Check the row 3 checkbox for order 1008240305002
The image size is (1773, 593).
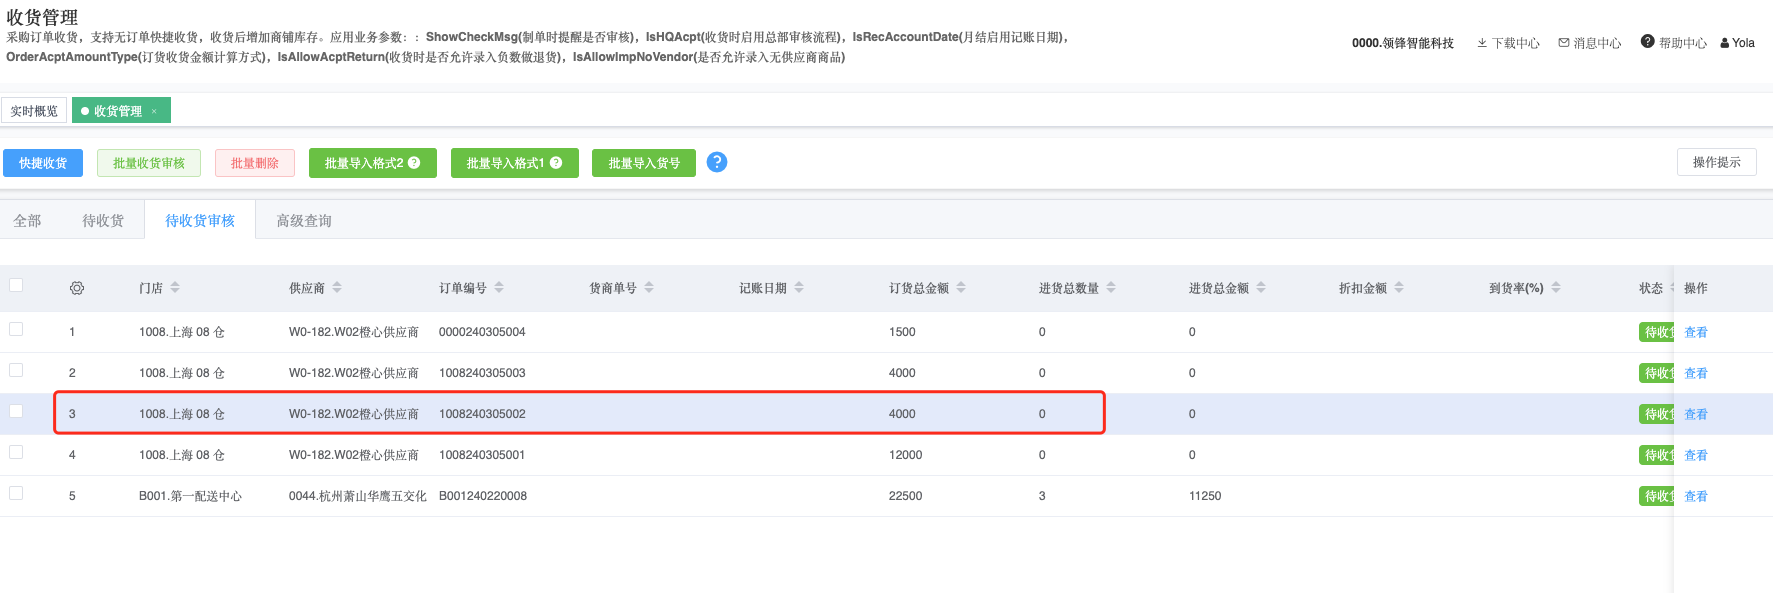[16, 411]
